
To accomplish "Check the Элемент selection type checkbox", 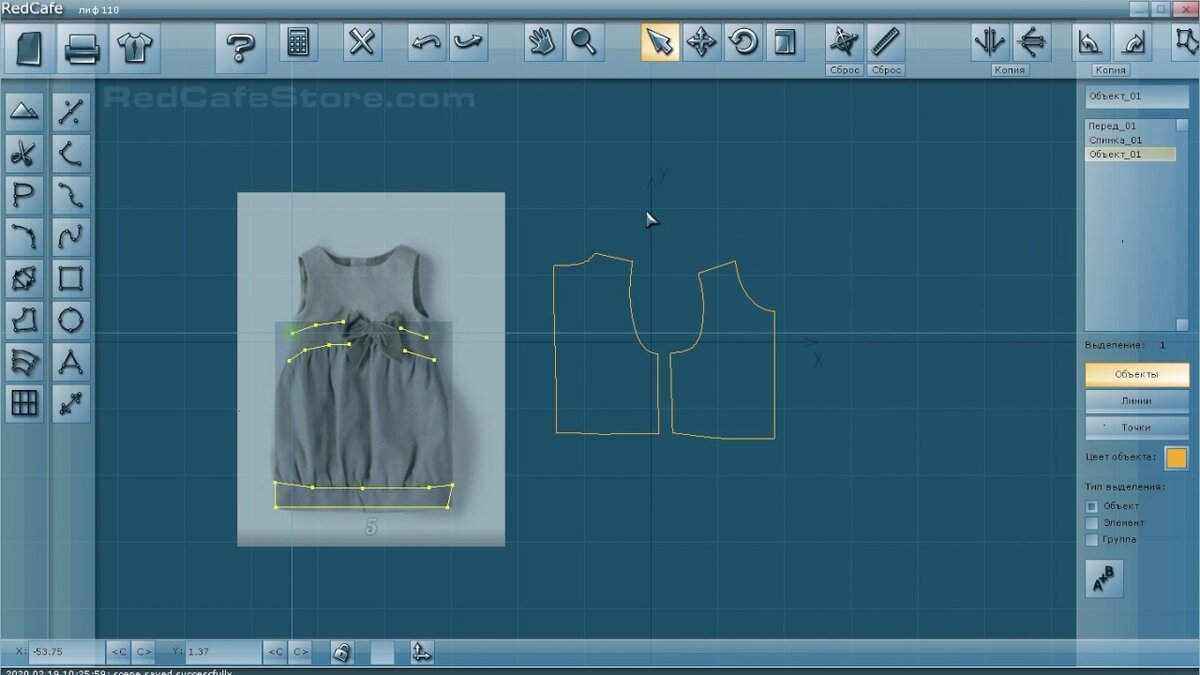I will tap(1092, 523).
